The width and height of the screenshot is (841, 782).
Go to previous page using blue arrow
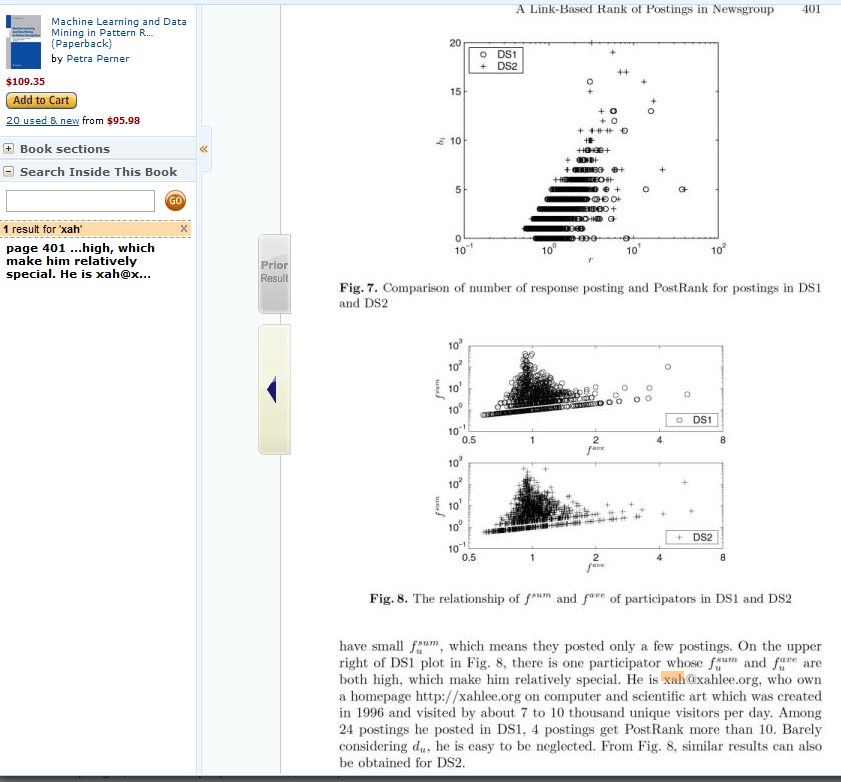pos(271,390)
